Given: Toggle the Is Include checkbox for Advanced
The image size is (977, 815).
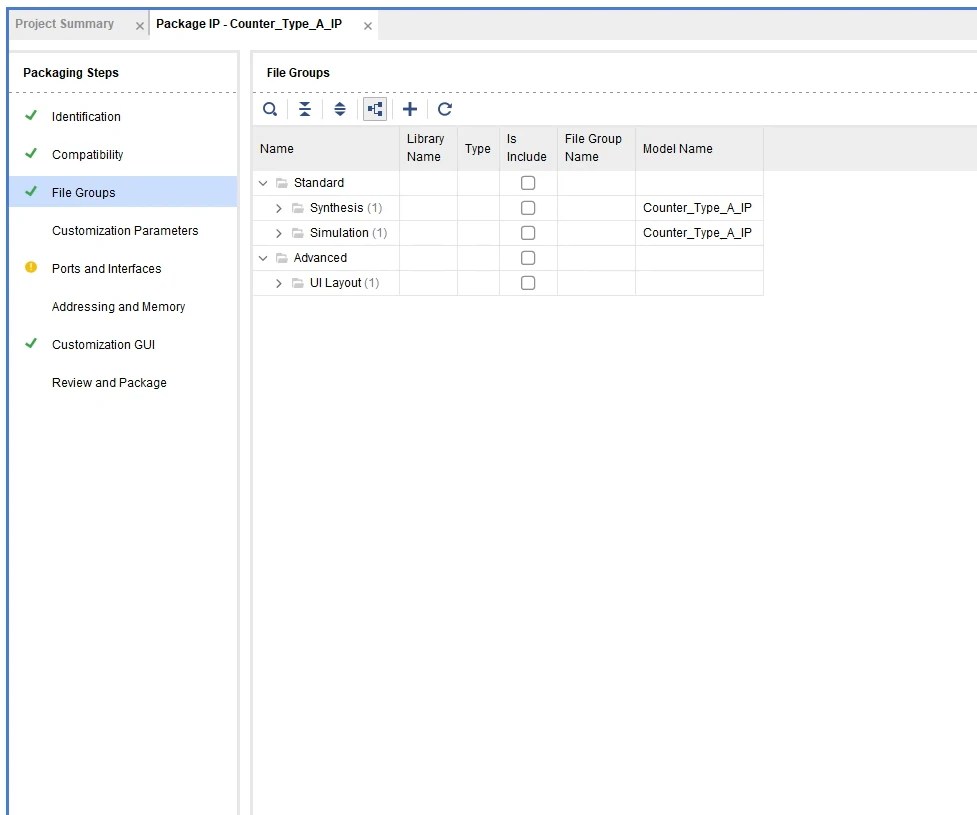Looking at the screenshot, I should coord(528,257).
